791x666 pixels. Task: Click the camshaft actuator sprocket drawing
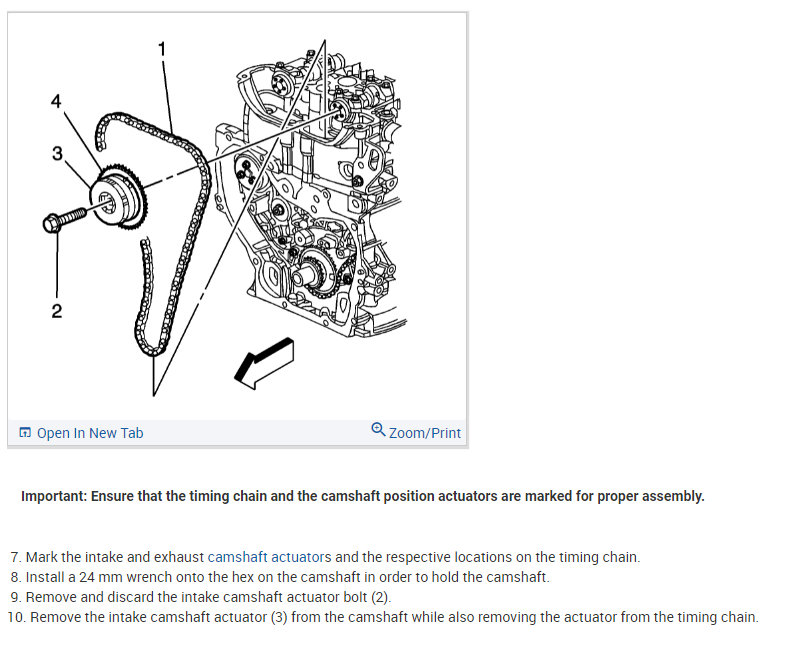point(119,197)
